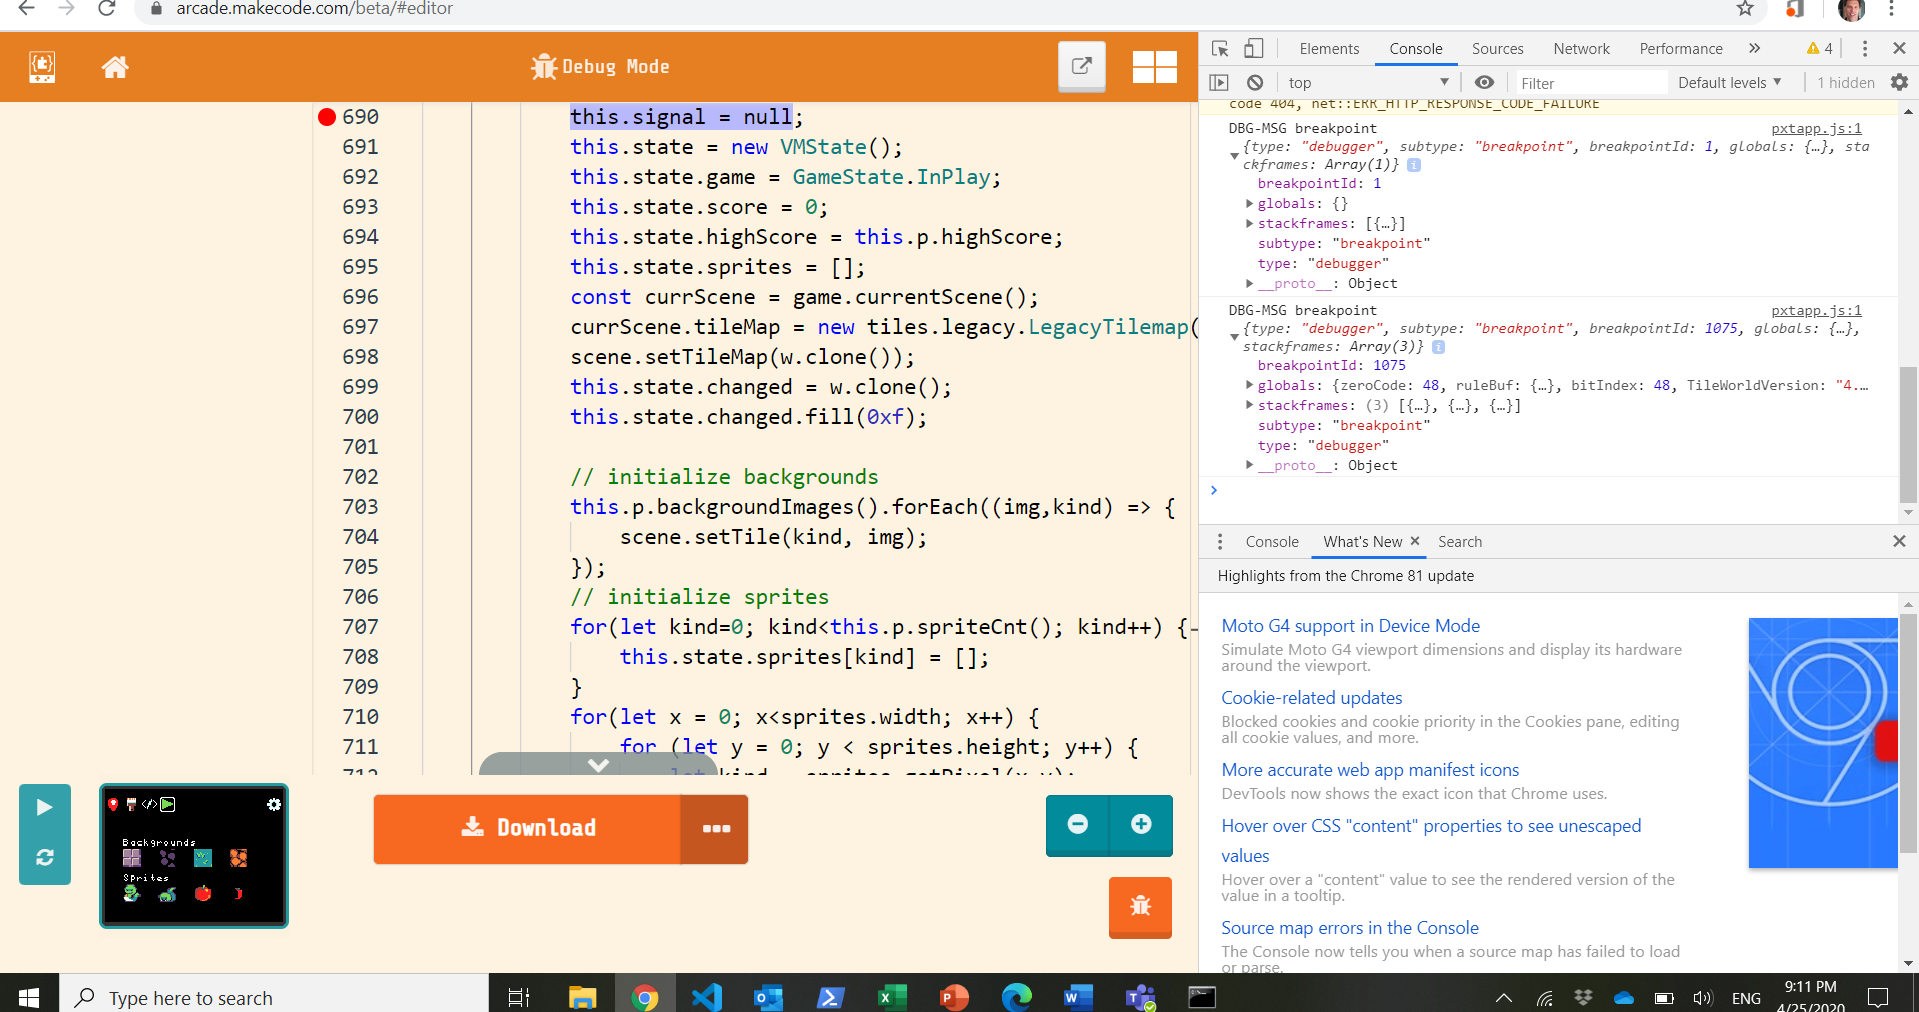The height and width of the screenshot is (1012, 1919).
Task: Toggle the breakpoint on line 704
Action: click(325, 537)
